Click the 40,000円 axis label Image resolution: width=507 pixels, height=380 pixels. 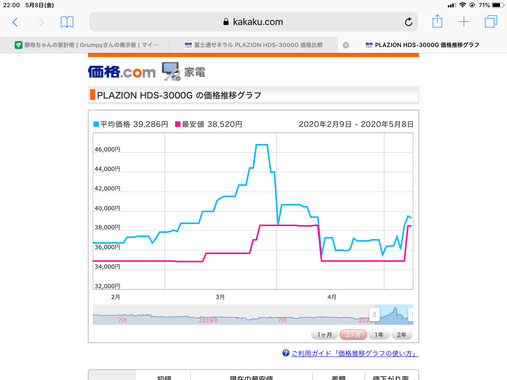click(x=107, y=208)
